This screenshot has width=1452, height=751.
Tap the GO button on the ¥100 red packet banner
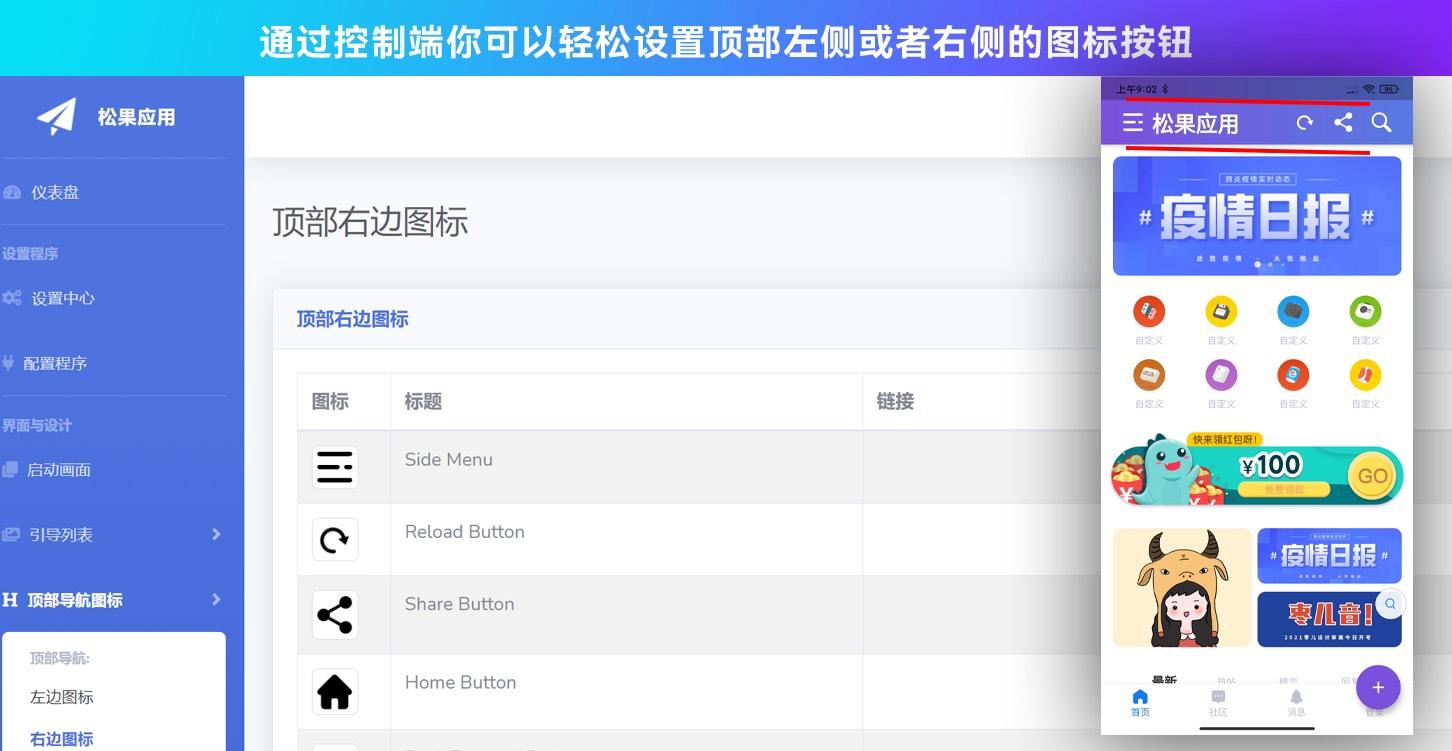tap(1372, 477)
